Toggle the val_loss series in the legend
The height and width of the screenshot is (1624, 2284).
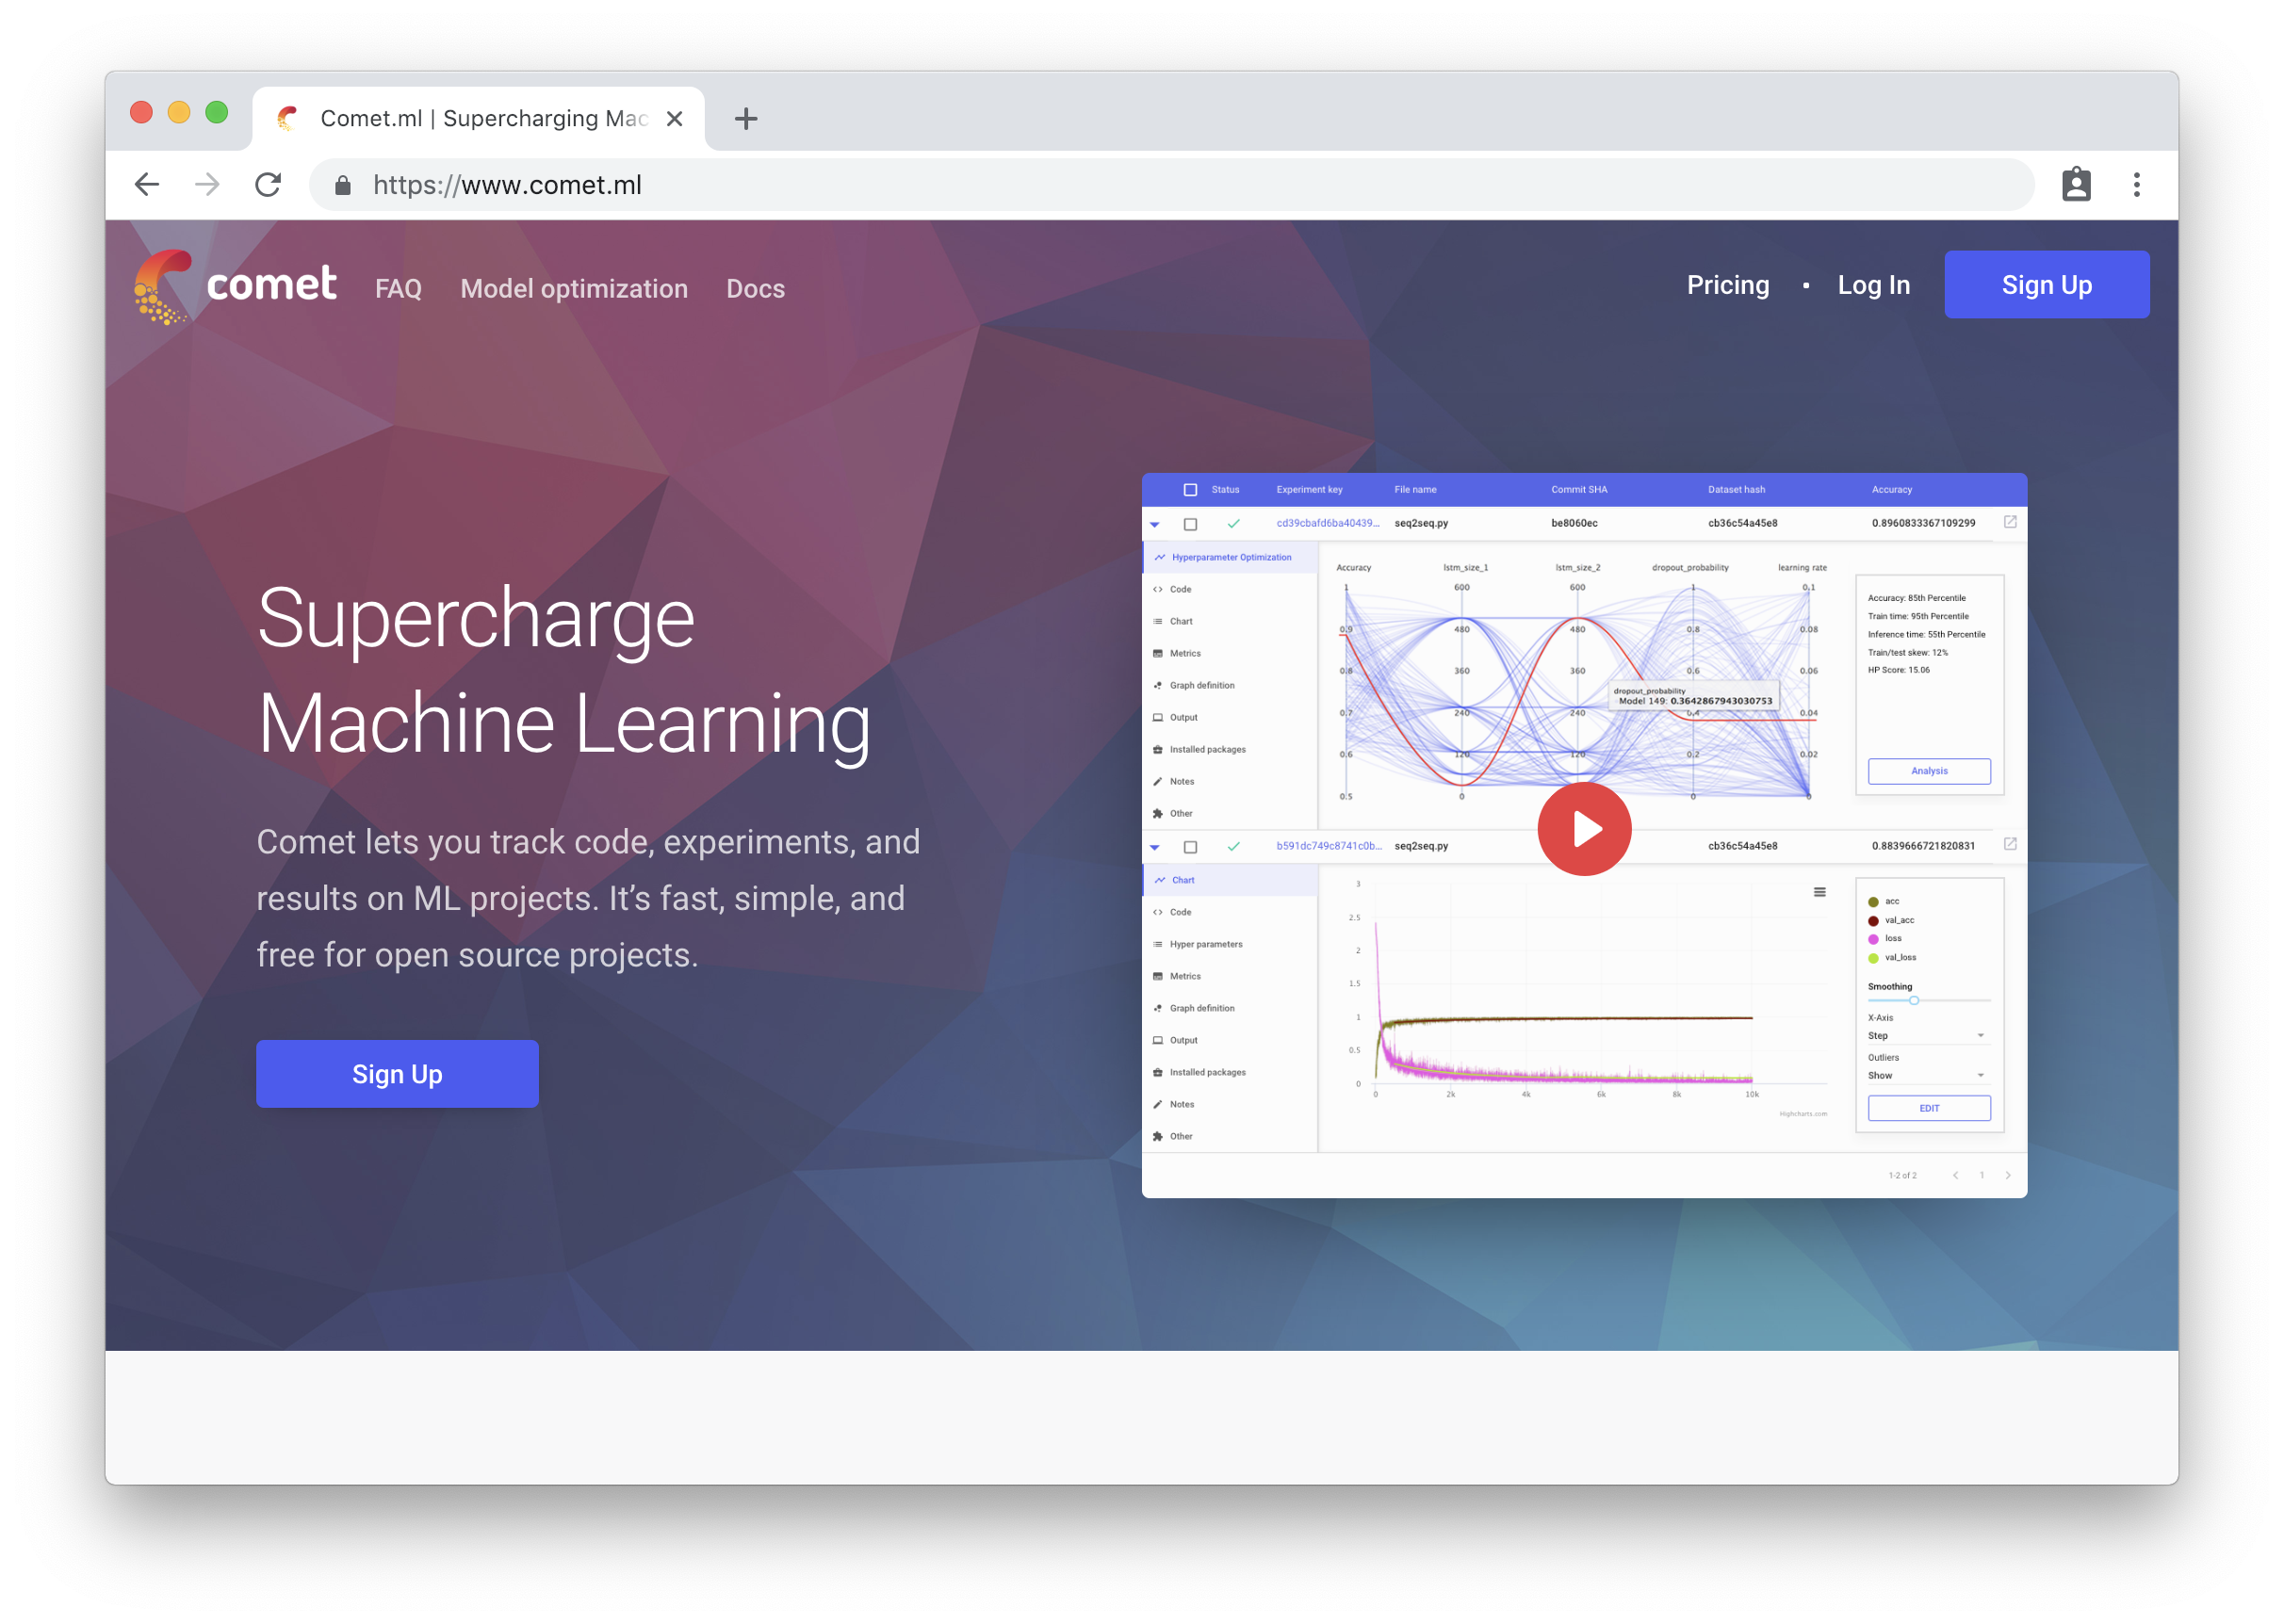[x=1892, y=957]
